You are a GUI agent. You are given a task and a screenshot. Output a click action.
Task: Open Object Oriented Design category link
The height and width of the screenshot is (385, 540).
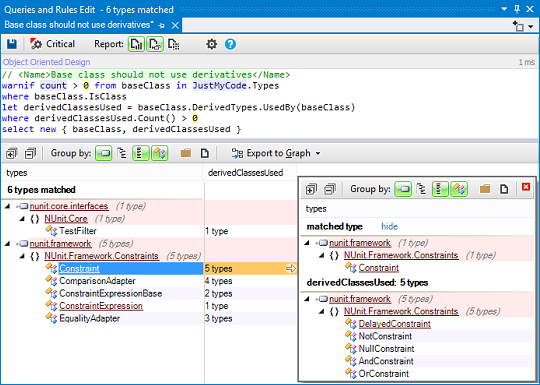[x=46, y=62]
